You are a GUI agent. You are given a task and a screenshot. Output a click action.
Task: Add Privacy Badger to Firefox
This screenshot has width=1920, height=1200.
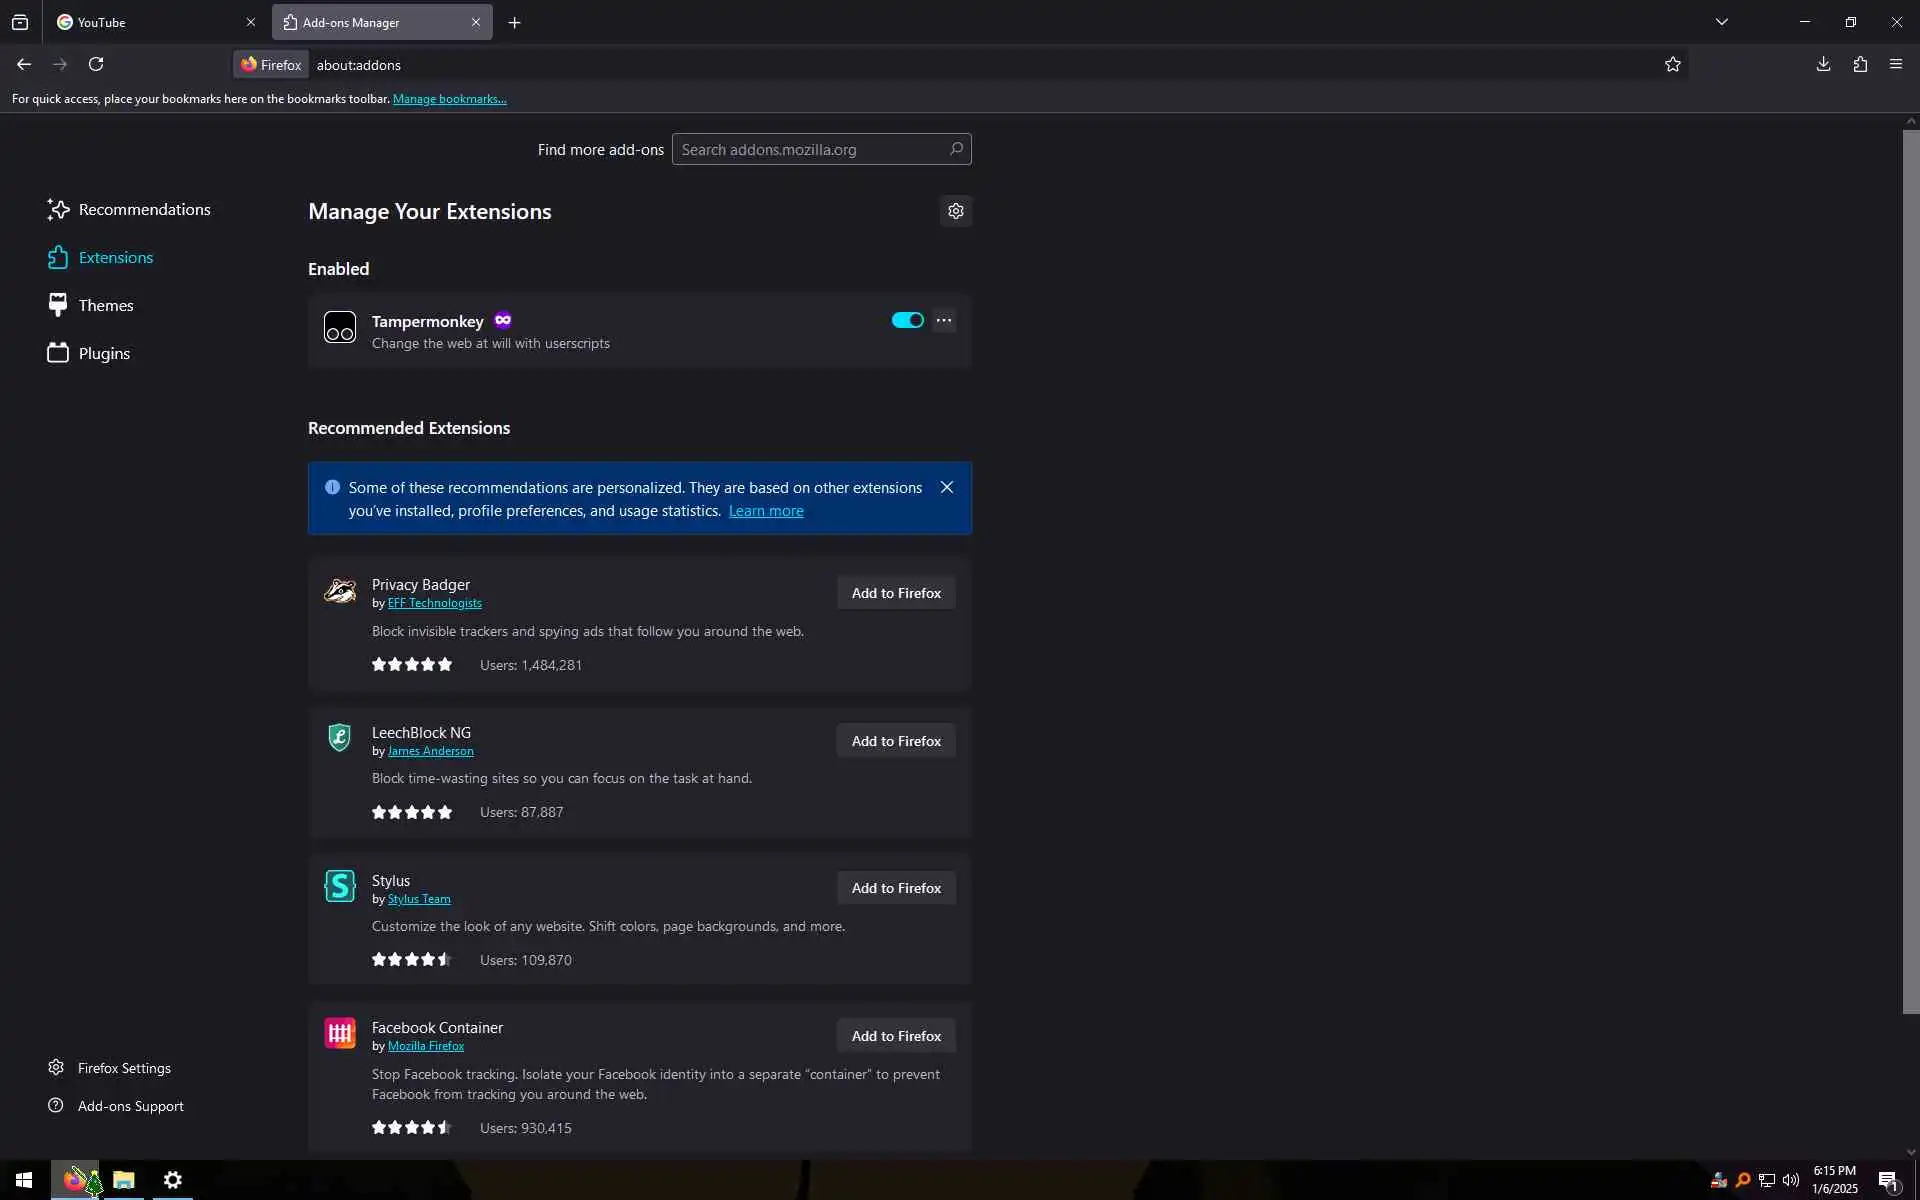(x=896, y=593)
